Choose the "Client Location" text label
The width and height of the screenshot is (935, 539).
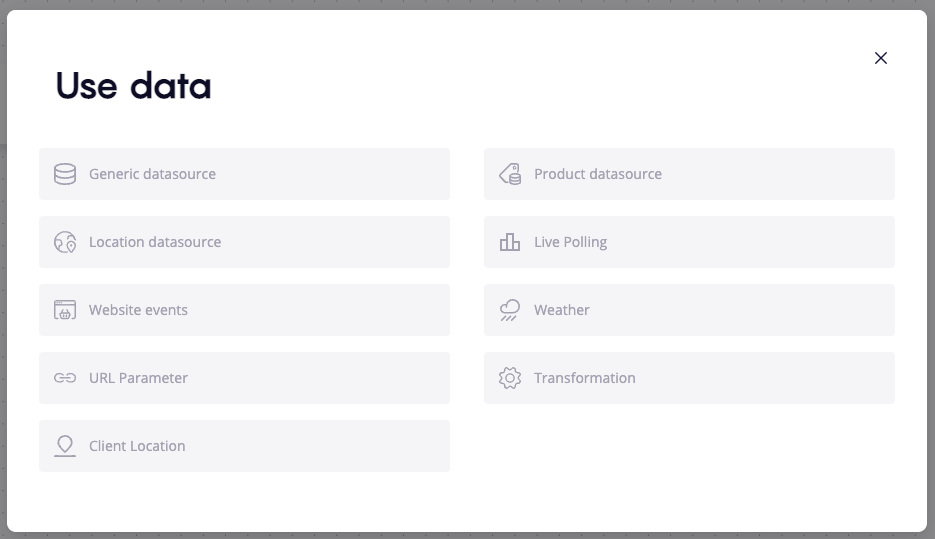tap(137, 446)
